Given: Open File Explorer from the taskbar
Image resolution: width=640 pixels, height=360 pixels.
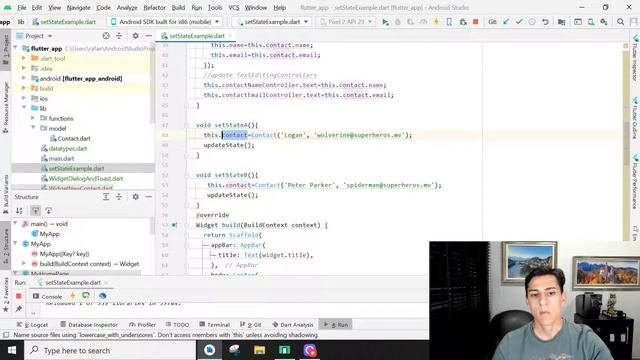Looking at the screenshot, I should [x=259, y=350].
